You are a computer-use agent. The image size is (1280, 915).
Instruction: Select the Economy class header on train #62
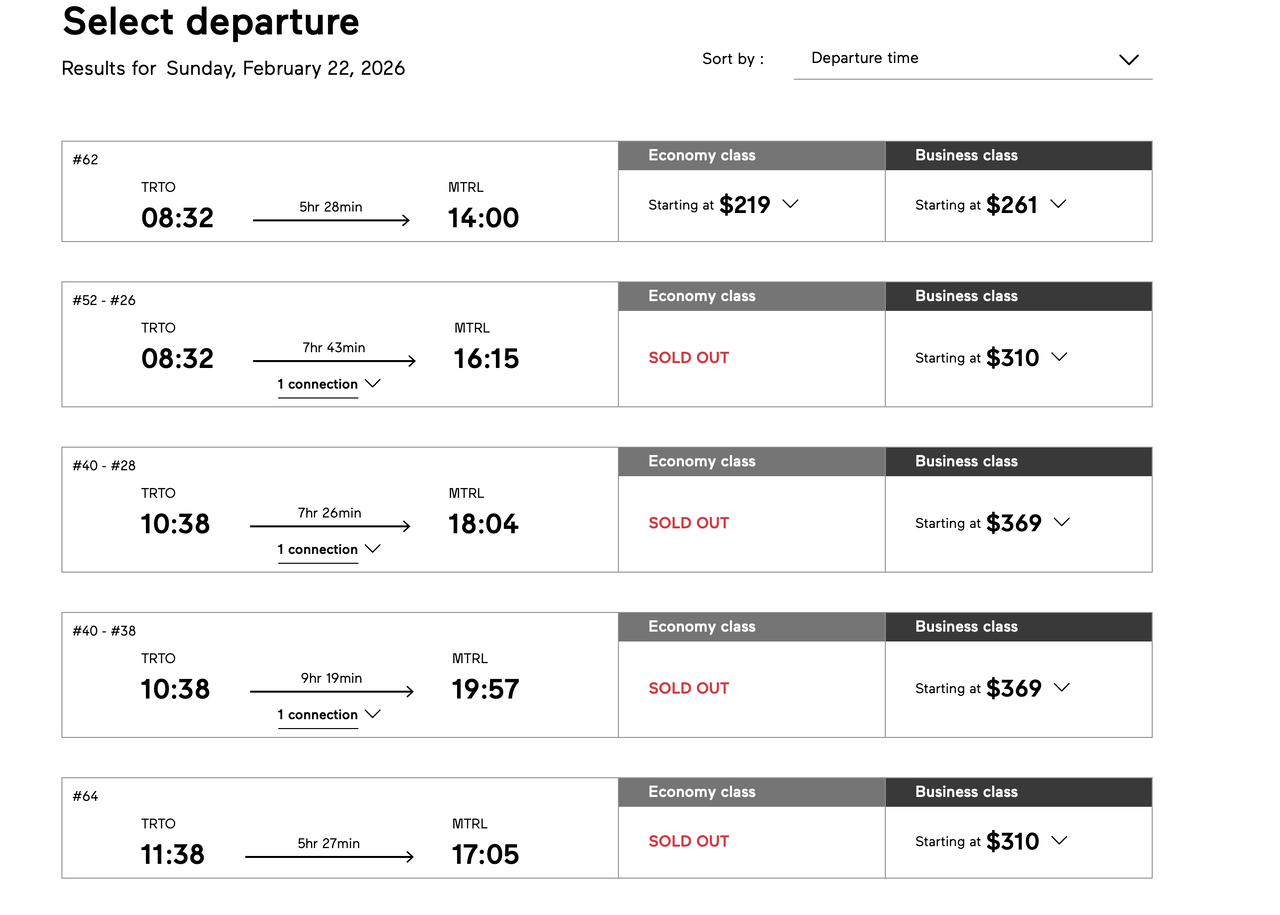751,155
